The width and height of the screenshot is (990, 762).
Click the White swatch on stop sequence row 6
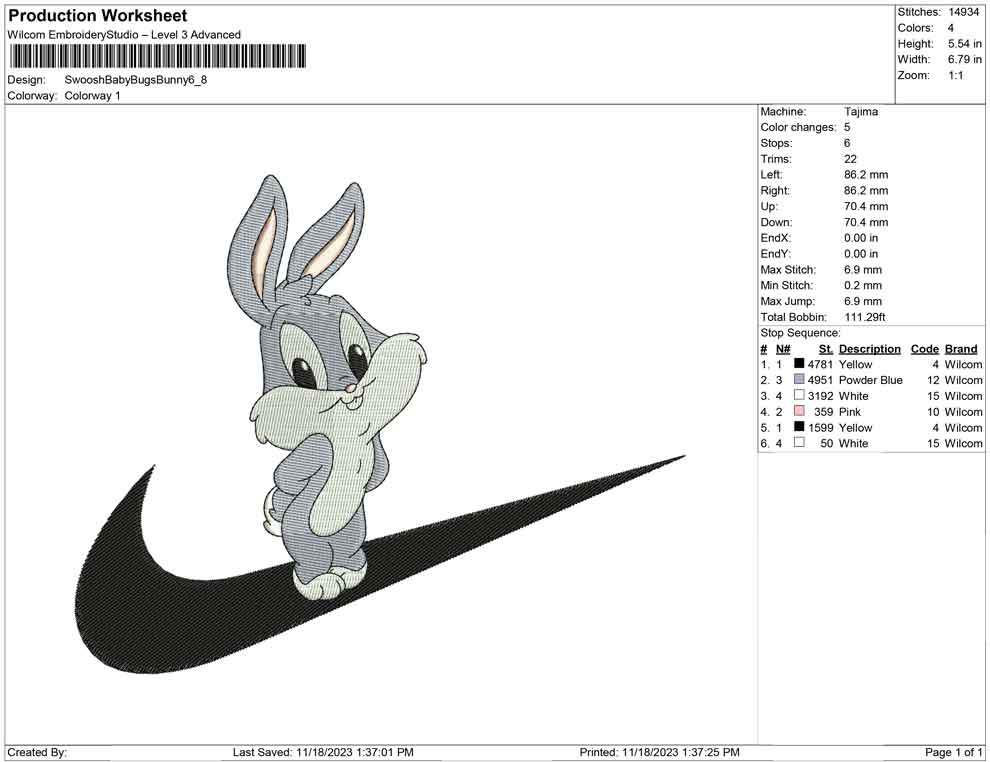tap(798, 443)
